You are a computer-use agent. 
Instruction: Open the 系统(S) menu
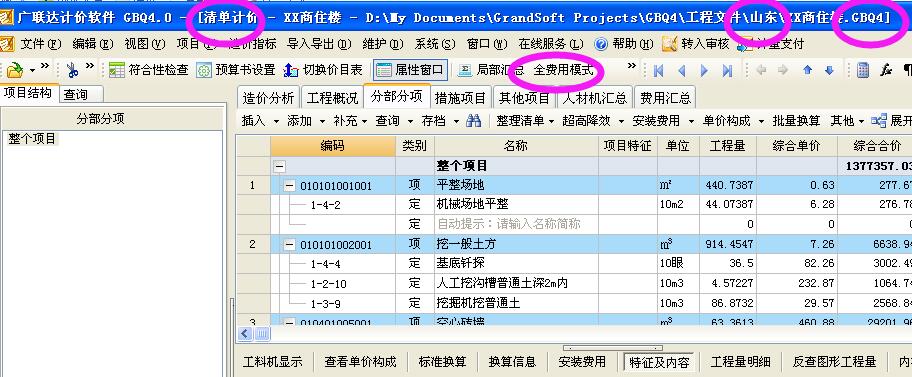(435, 44)
